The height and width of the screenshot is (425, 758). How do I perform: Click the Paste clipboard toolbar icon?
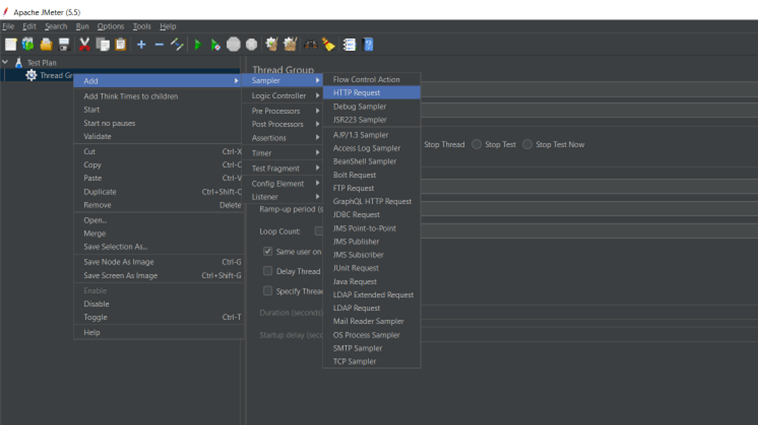point(120,44)
